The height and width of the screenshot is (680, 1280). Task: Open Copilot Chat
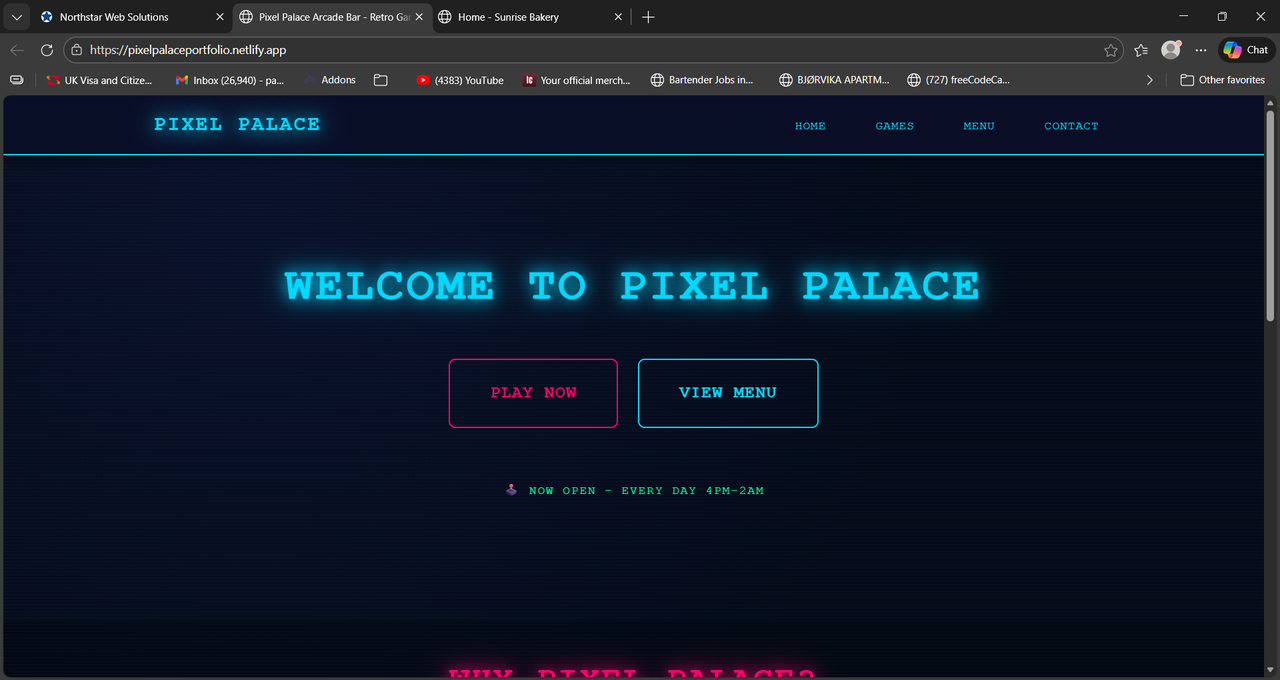1246,50
